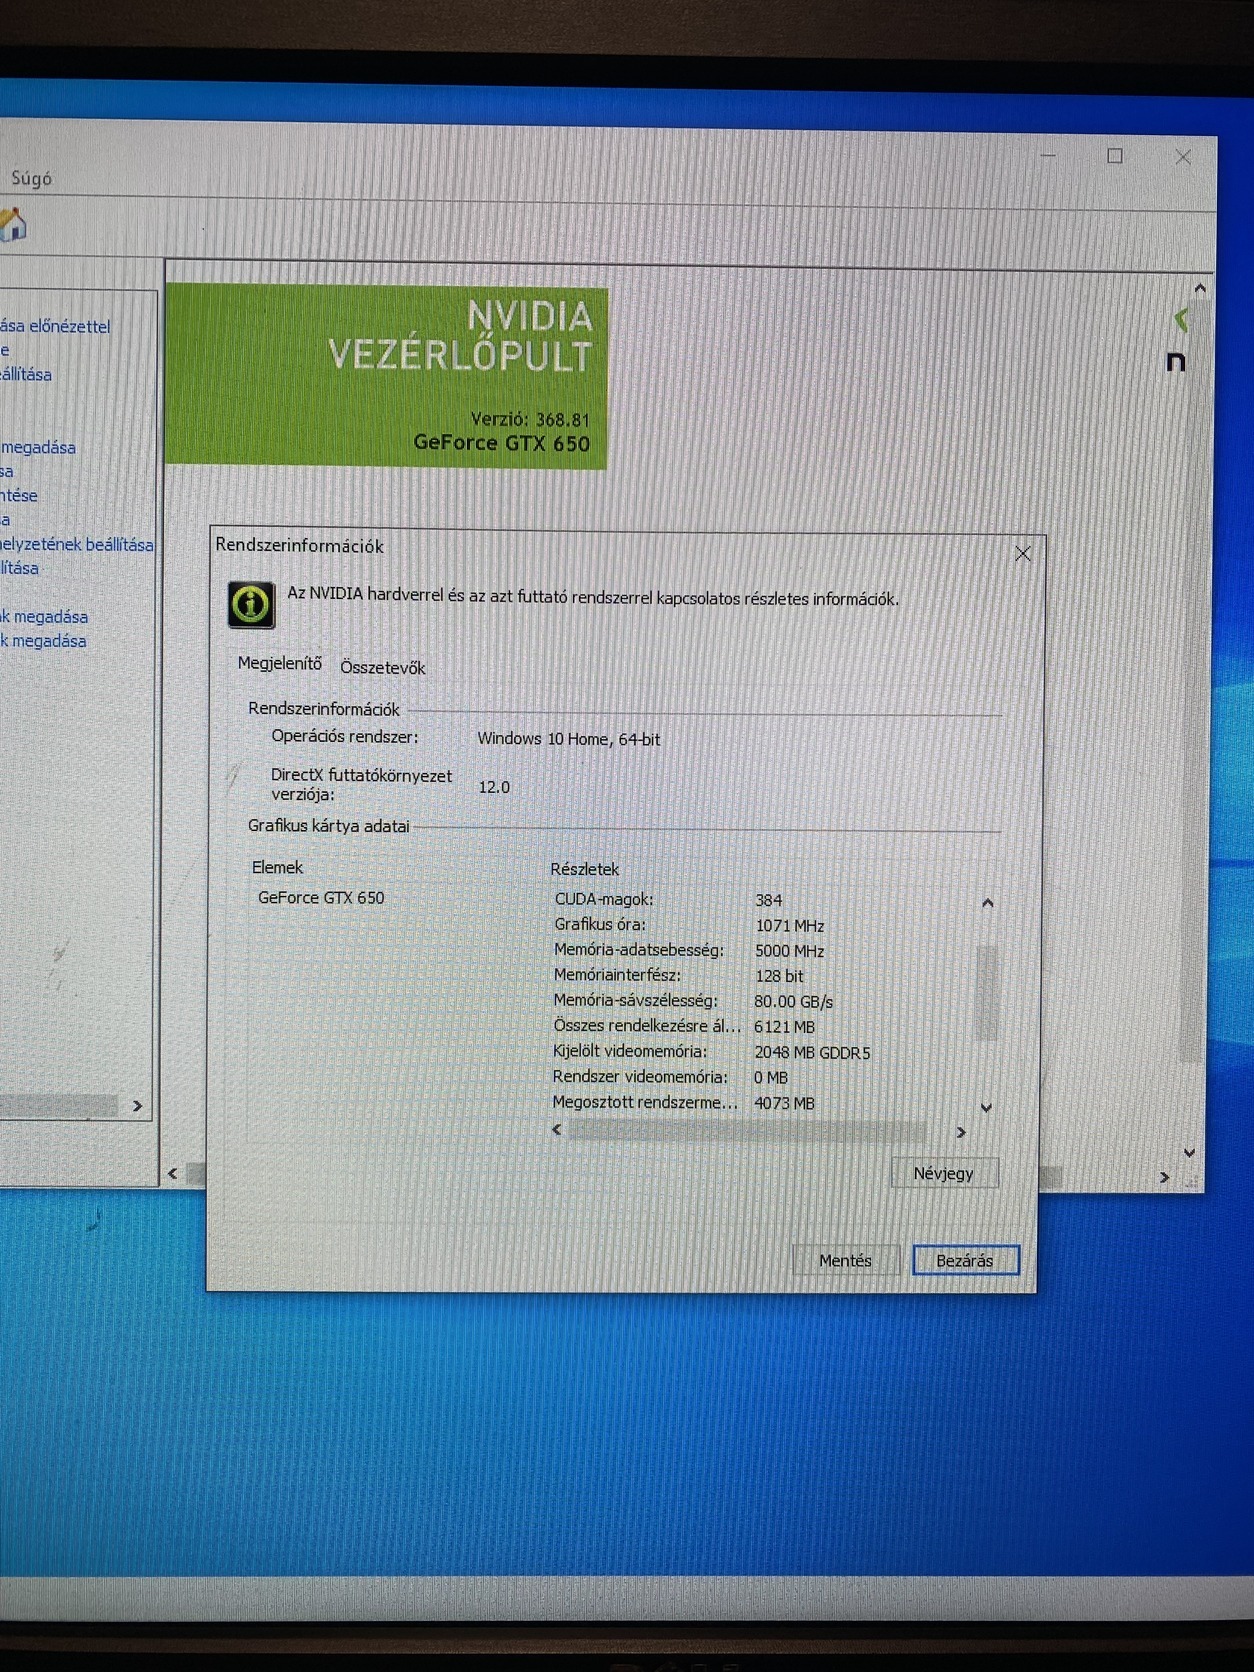Open the Súgó menu
Viewport: 1254px width, 1672px height.
(31, 178)
